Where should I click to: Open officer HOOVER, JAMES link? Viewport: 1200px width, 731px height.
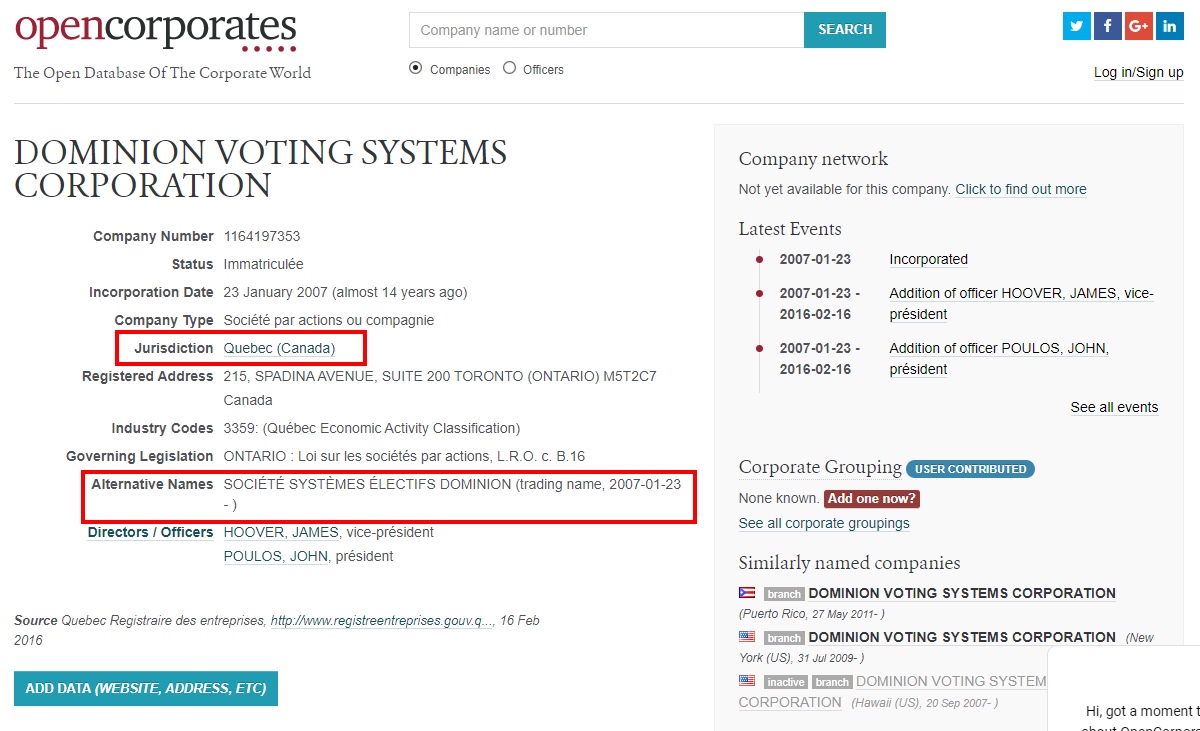pos(281,532)
